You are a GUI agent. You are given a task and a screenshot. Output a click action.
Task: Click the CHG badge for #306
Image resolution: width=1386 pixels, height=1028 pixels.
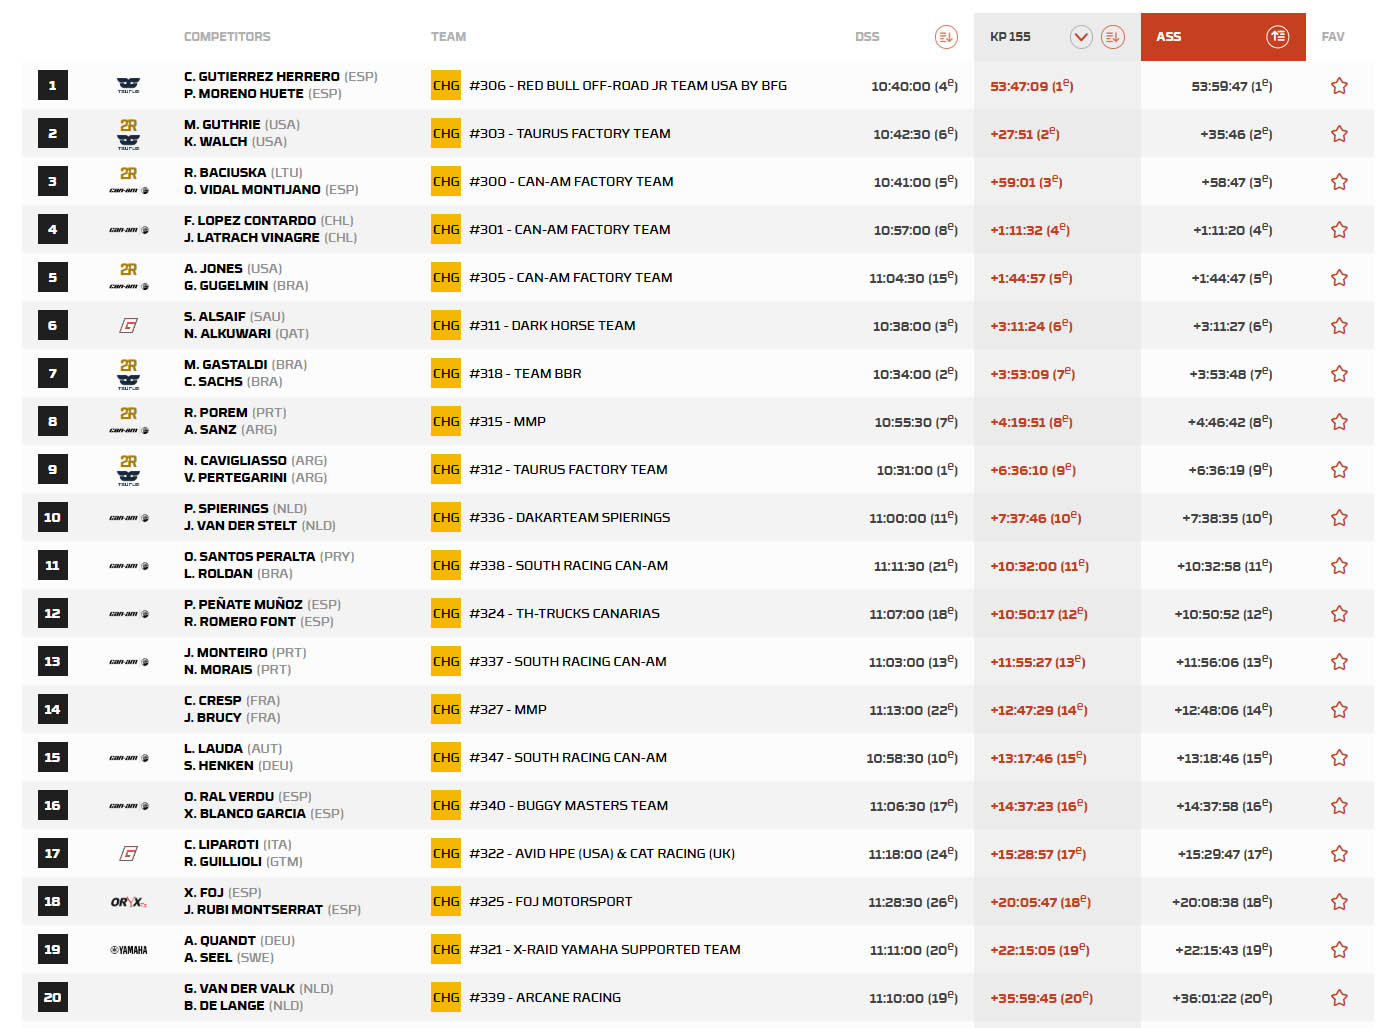pos(446,86)
